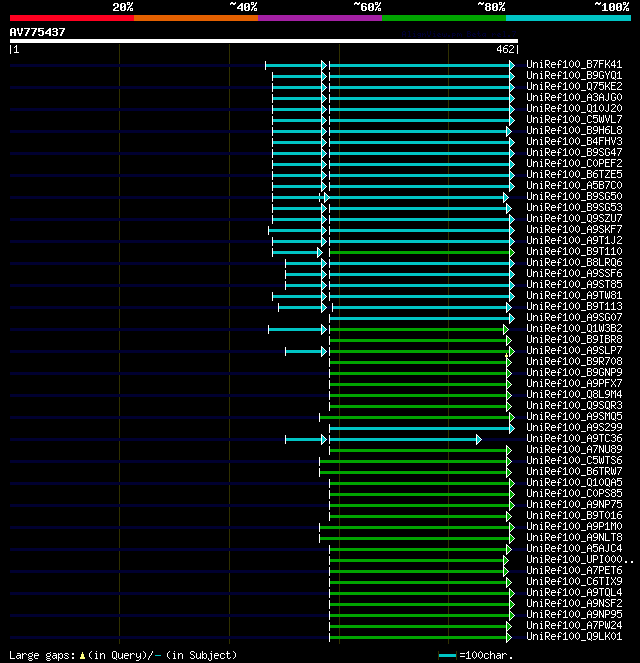Select the UniRef100_A9TQL4 label

[574, 592]
